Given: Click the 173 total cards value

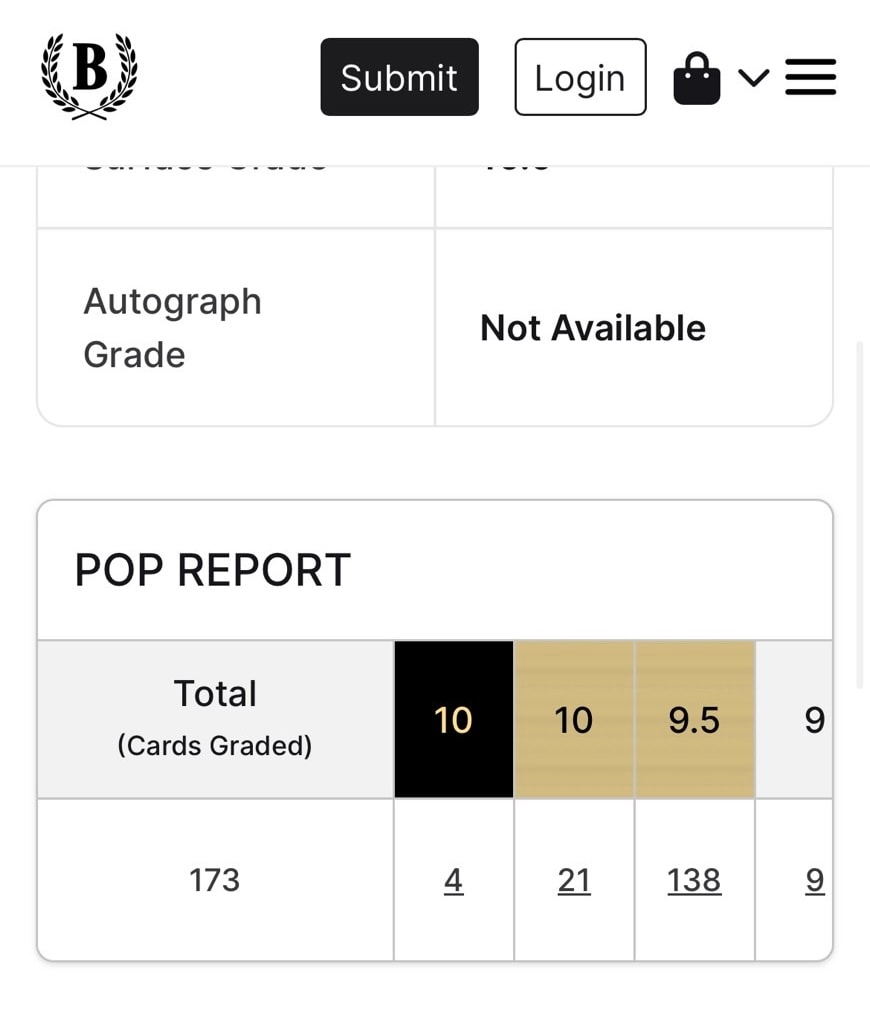Looking at the screenshot, I should [x=214, y=880].
